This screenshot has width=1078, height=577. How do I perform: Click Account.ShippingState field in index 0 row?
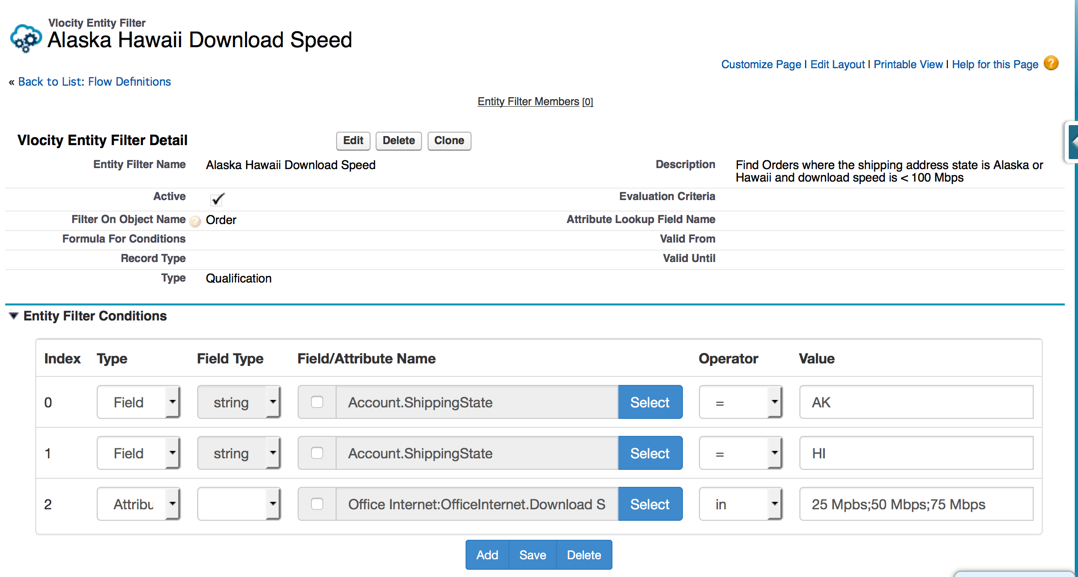[476, 402]
